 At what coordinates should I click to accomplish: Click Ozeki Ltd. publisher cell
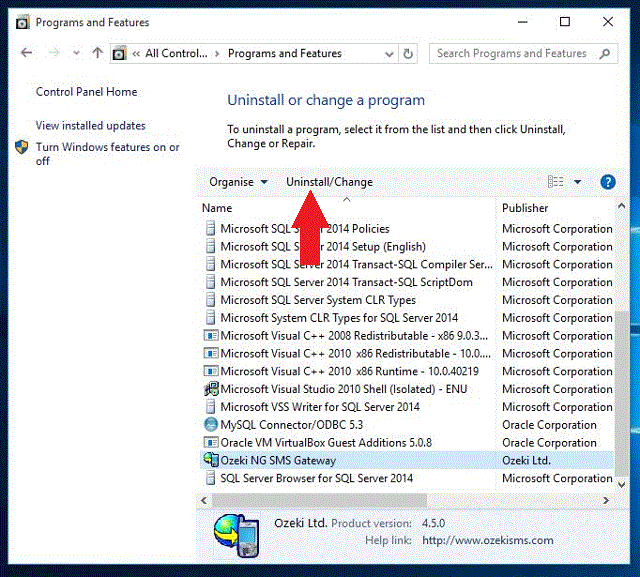click(x=526, y=461)
